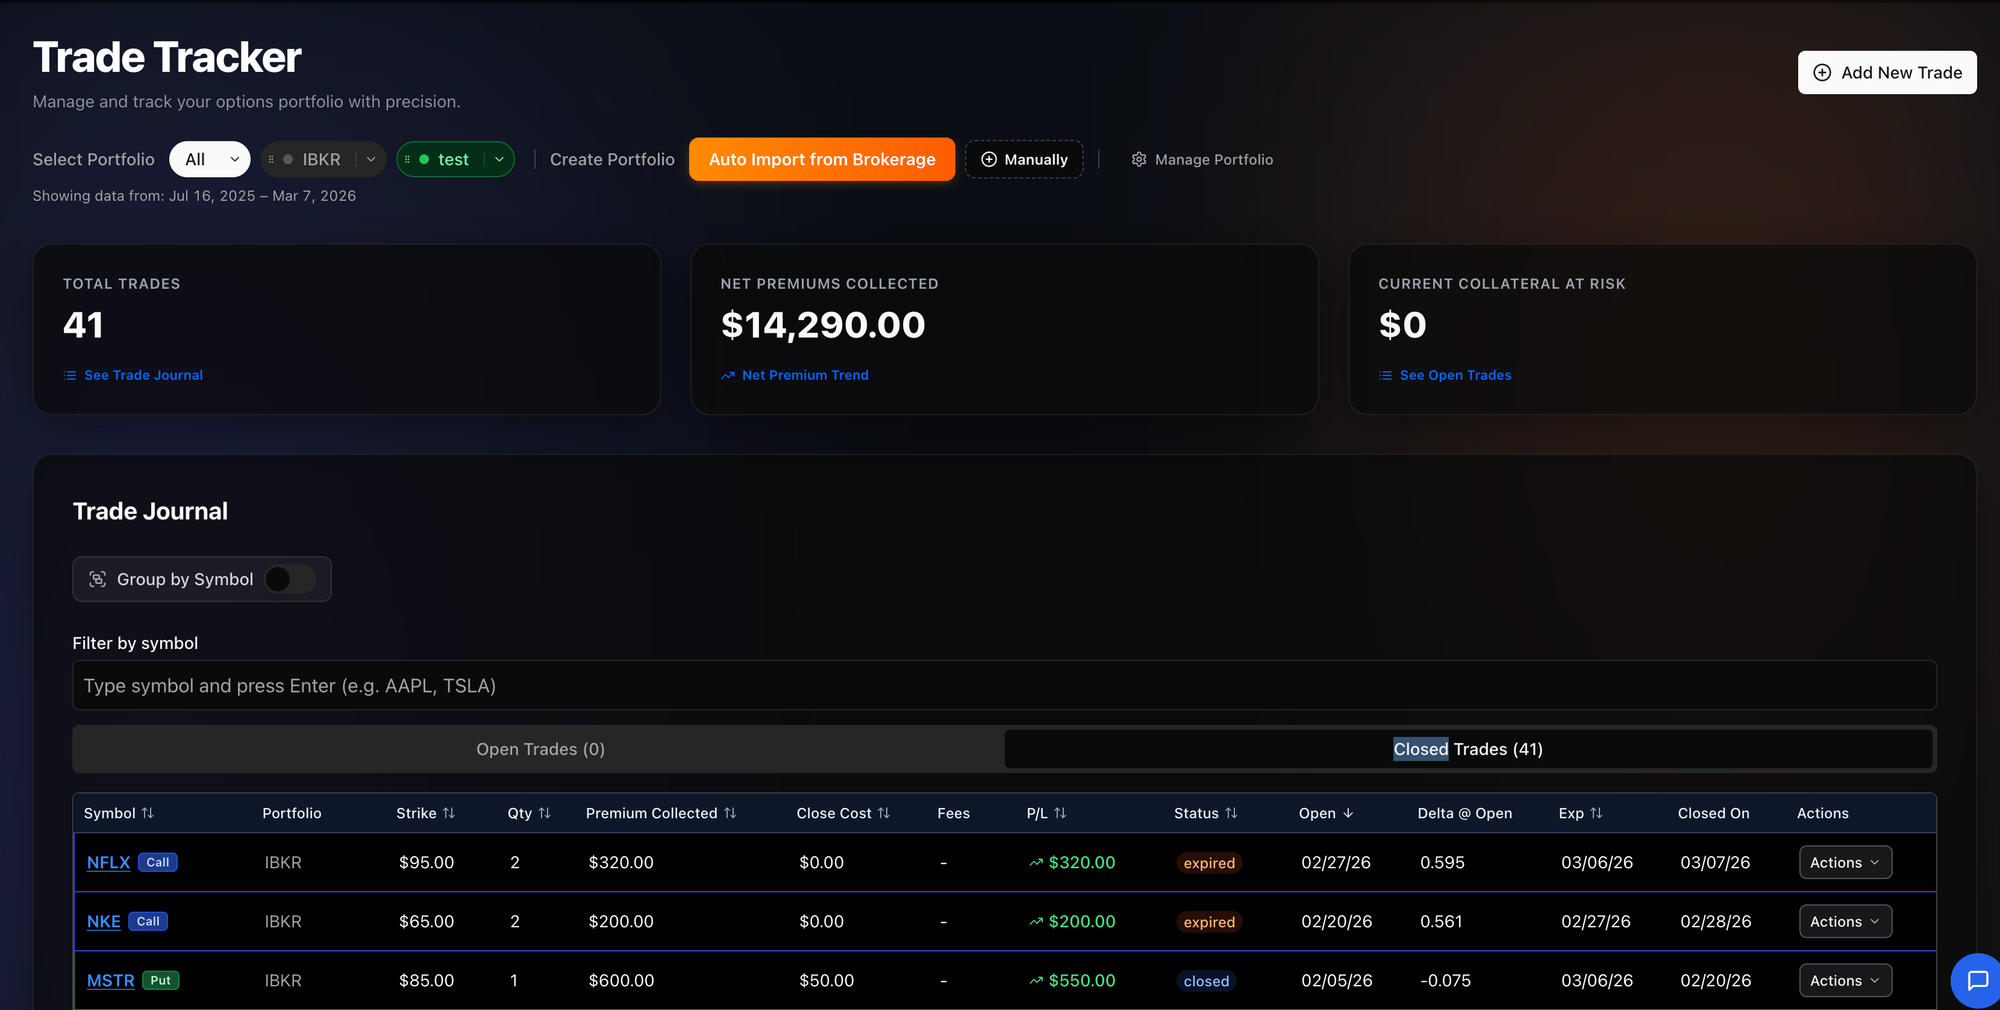This screenshot has height=1010, width=2000.
Task: Open the IBKR portfolio chevron menu
Action: [x=371, y=160]
